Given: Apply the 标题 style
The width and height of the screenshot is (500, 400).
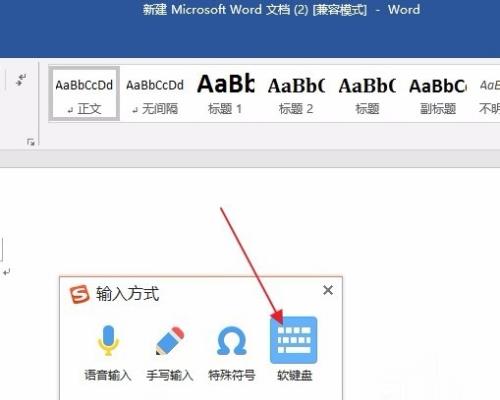Looking at the screenshot, I should point(367,95).
